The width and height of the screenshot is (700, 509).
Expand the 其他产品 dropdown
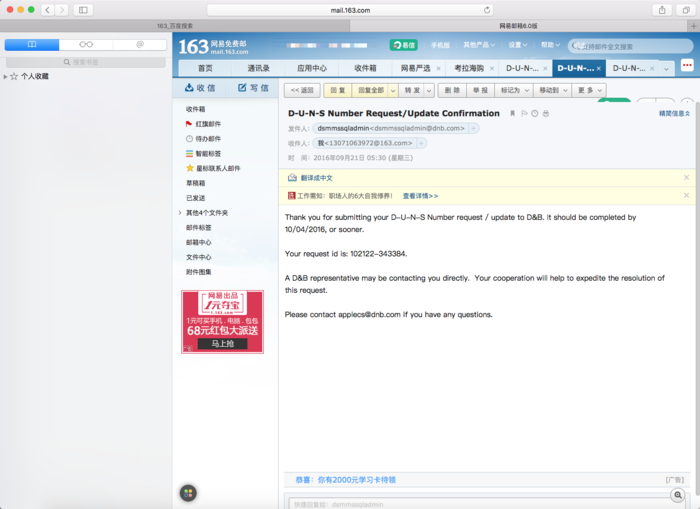coord(479,45)
